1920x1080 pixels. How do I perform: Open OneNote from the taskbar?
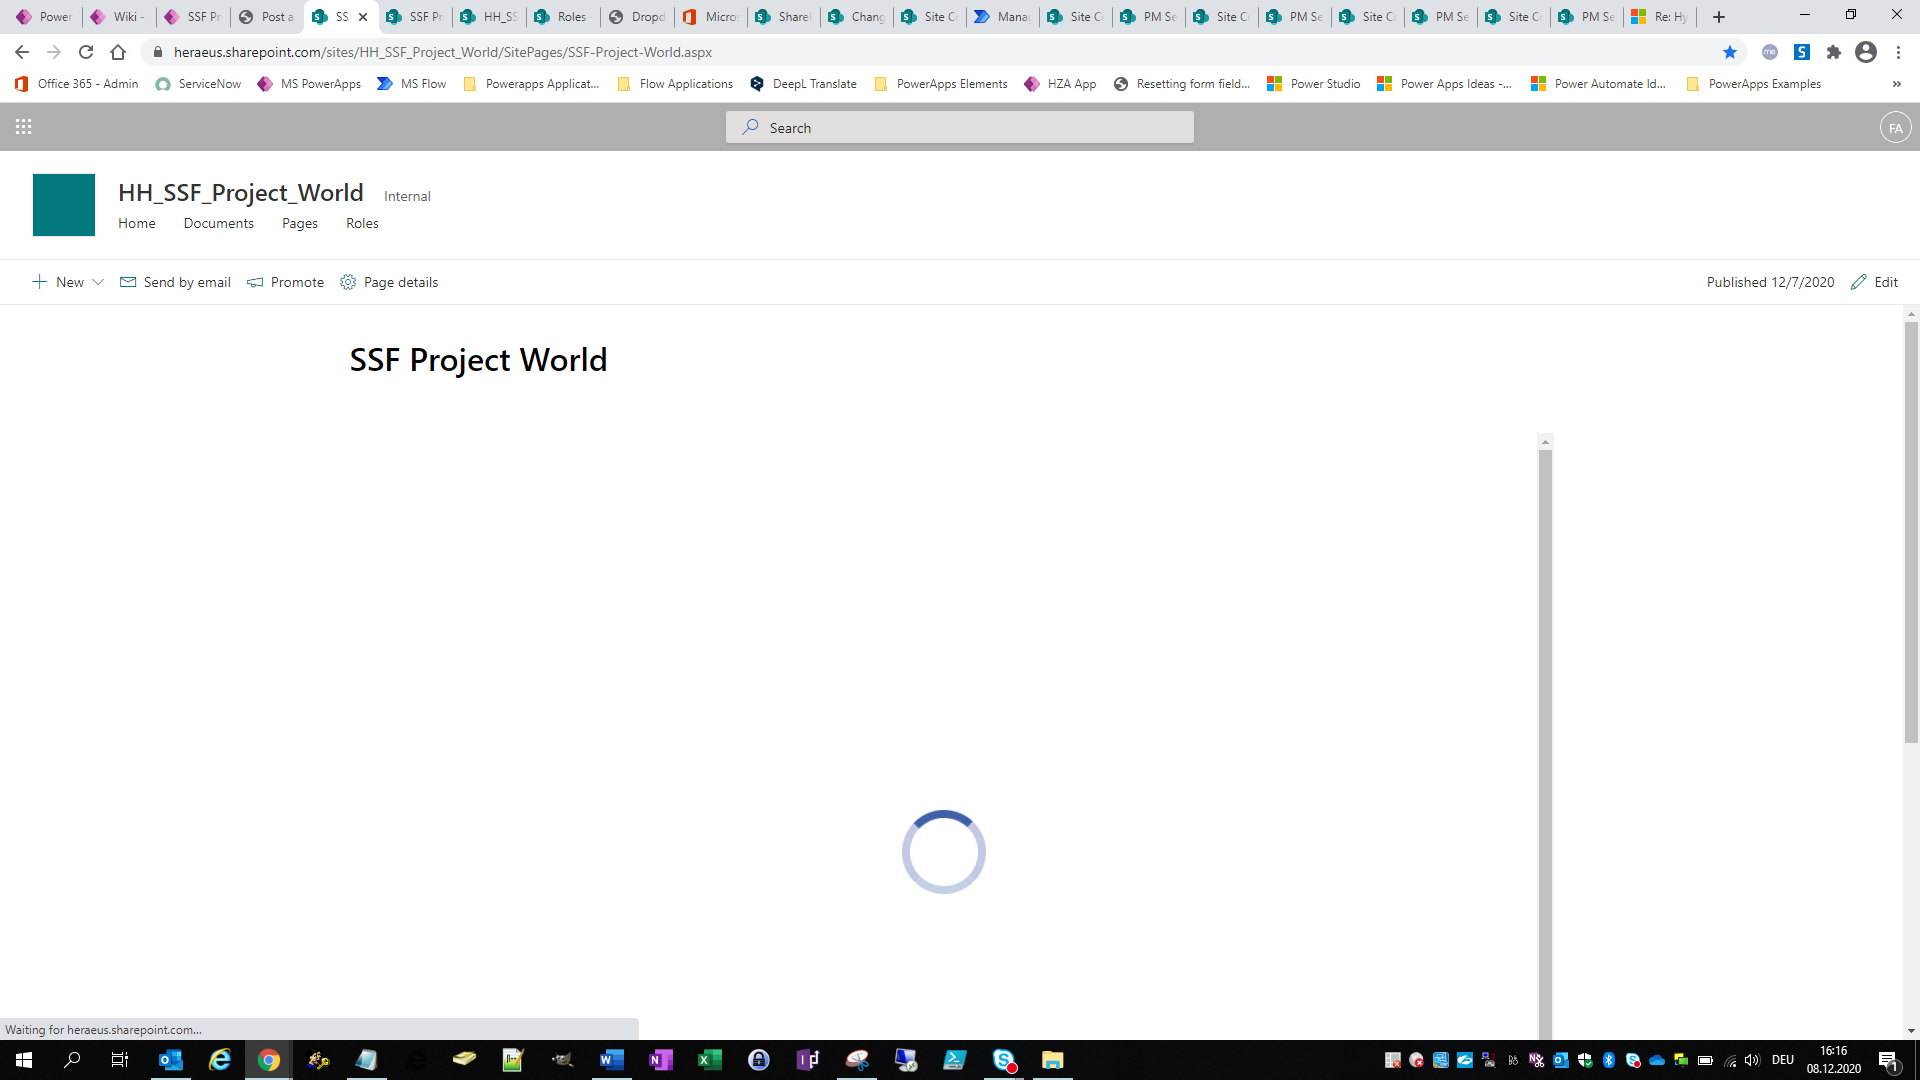pos(660,1060)
